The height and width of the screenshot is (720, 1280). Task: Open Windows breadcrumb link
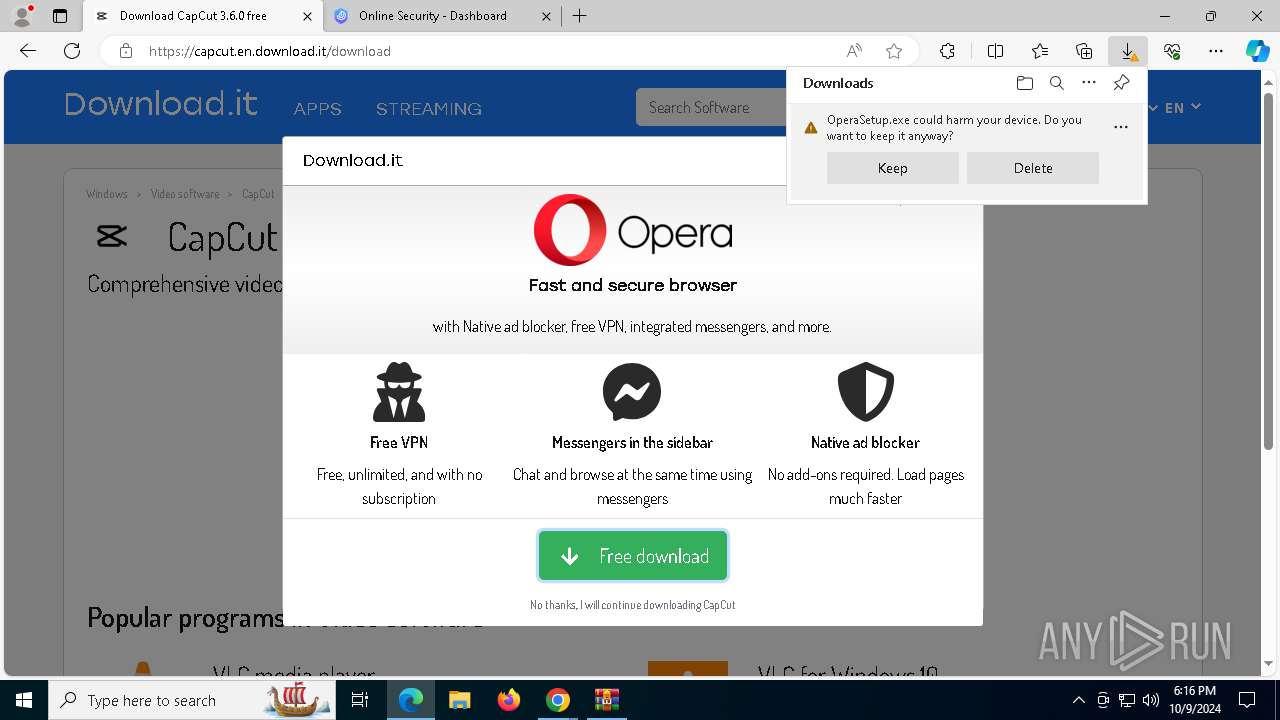tap(107, 194)
